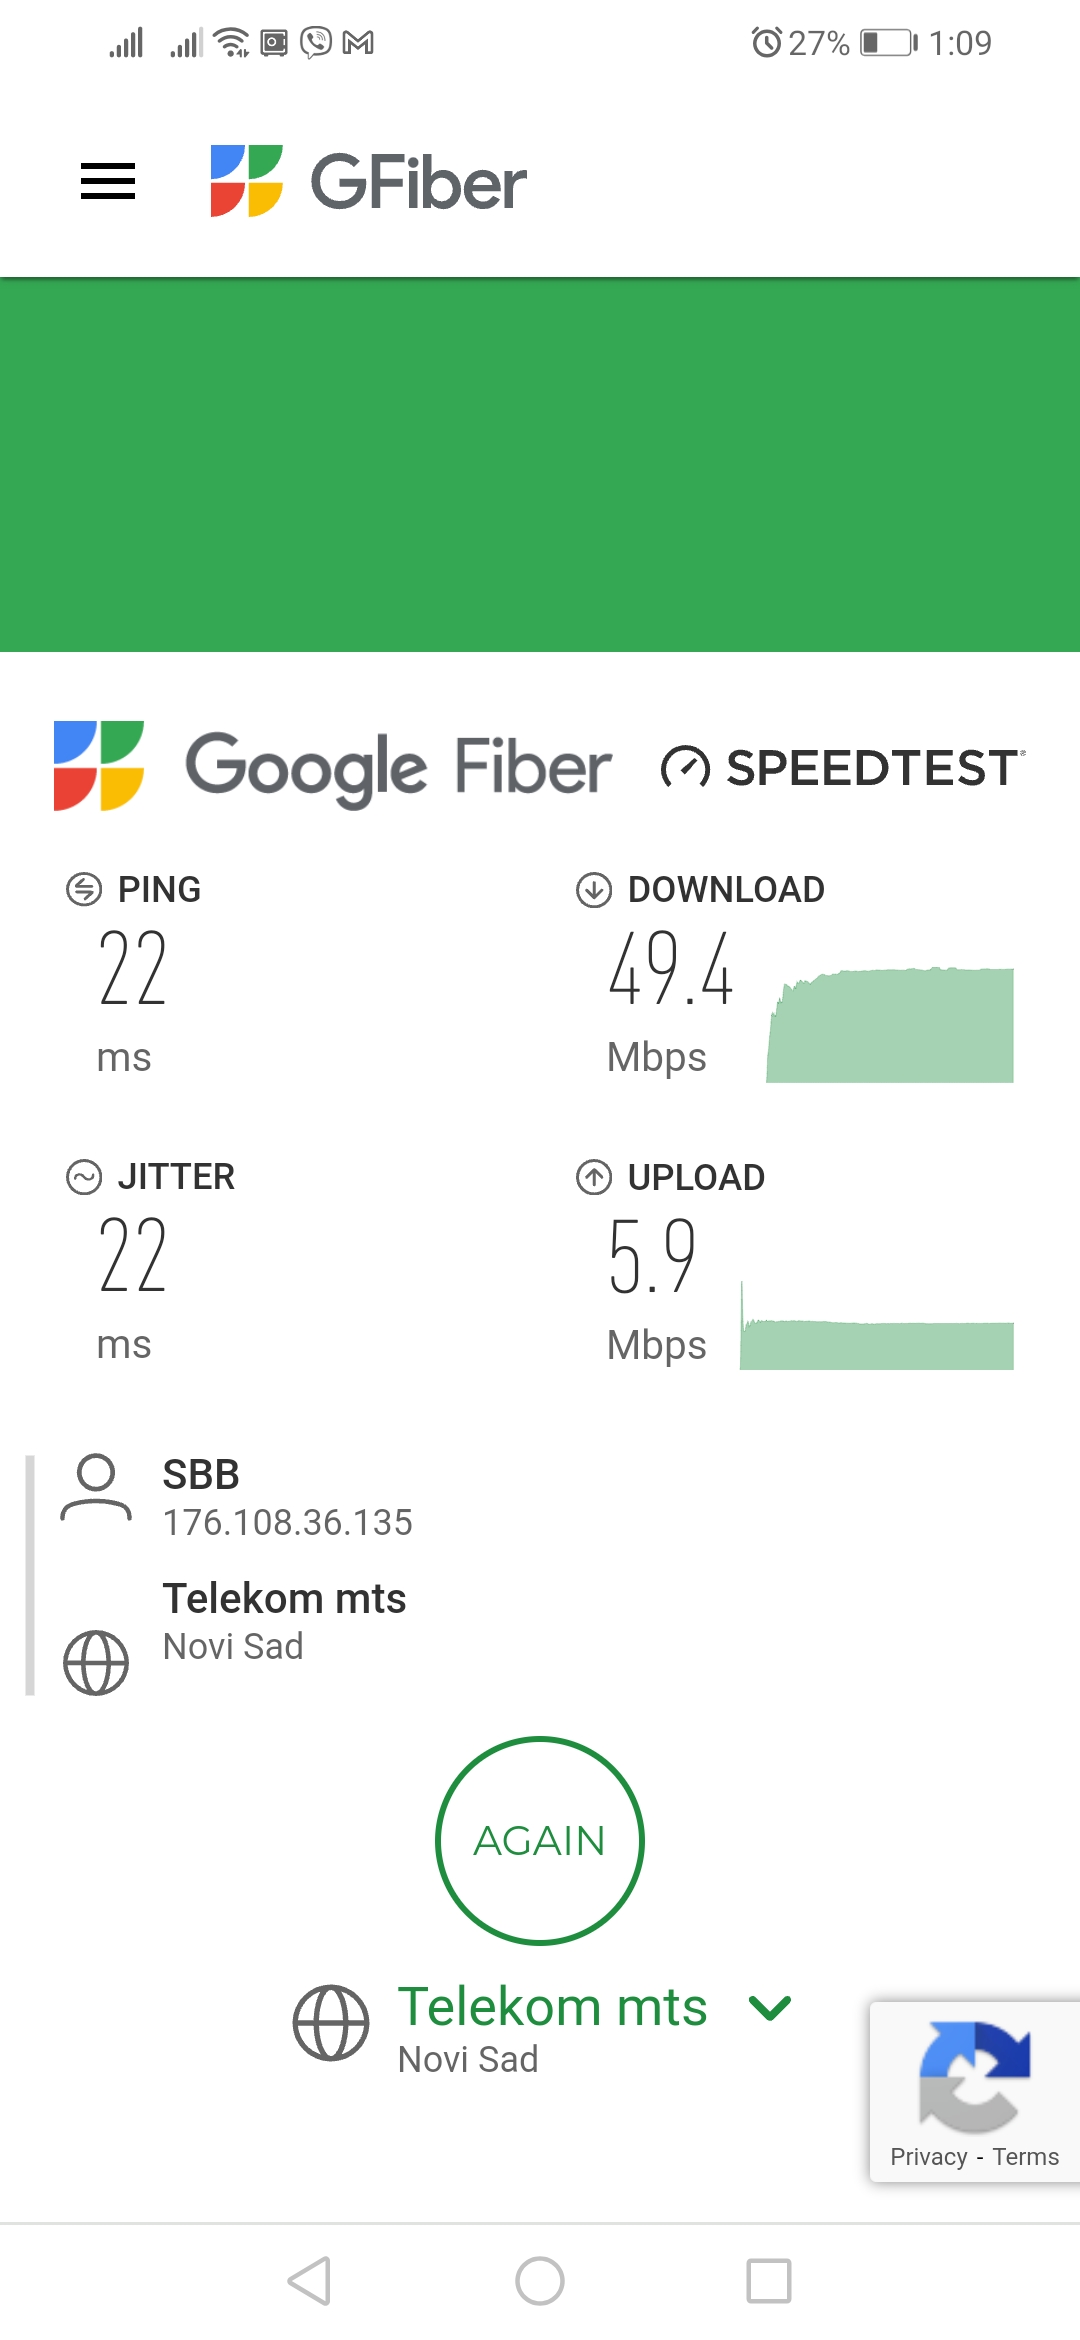
Task: Expand the Telekom mts server dropdown chevron
Action: (x=770, y=2007)
